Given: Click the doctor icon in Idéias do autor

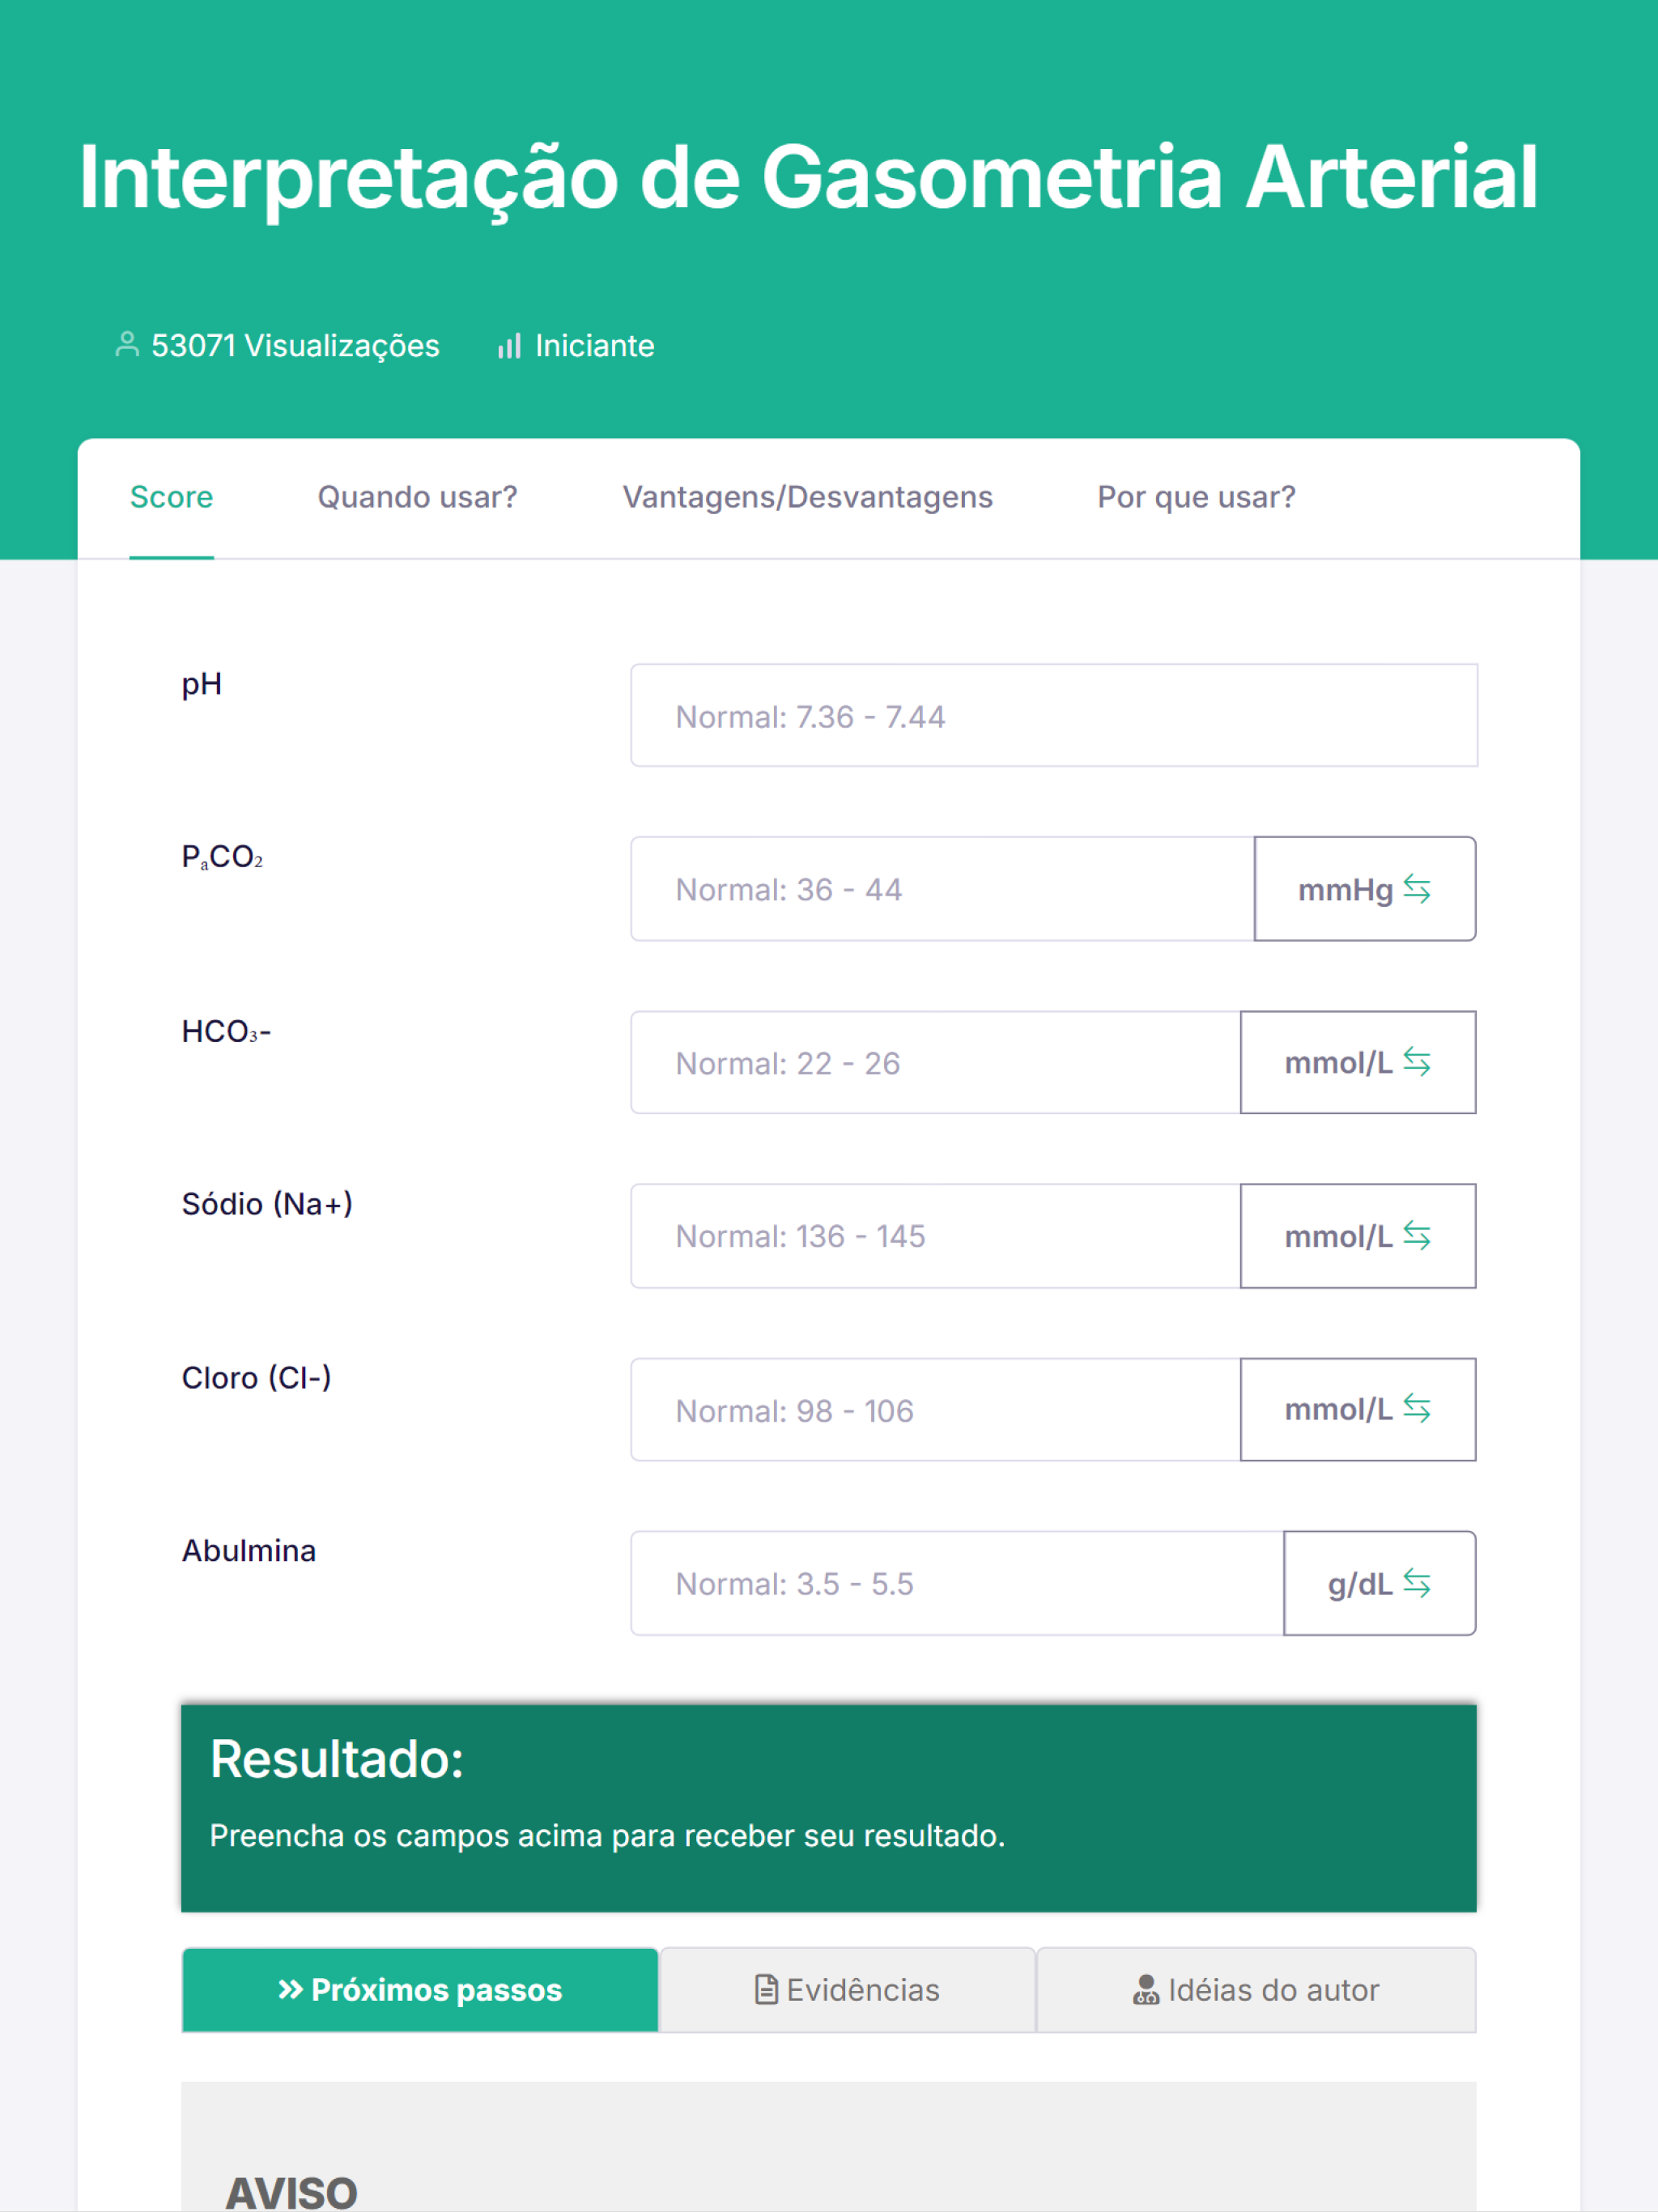Looking at the screenshot, I should (1146, 1990).
